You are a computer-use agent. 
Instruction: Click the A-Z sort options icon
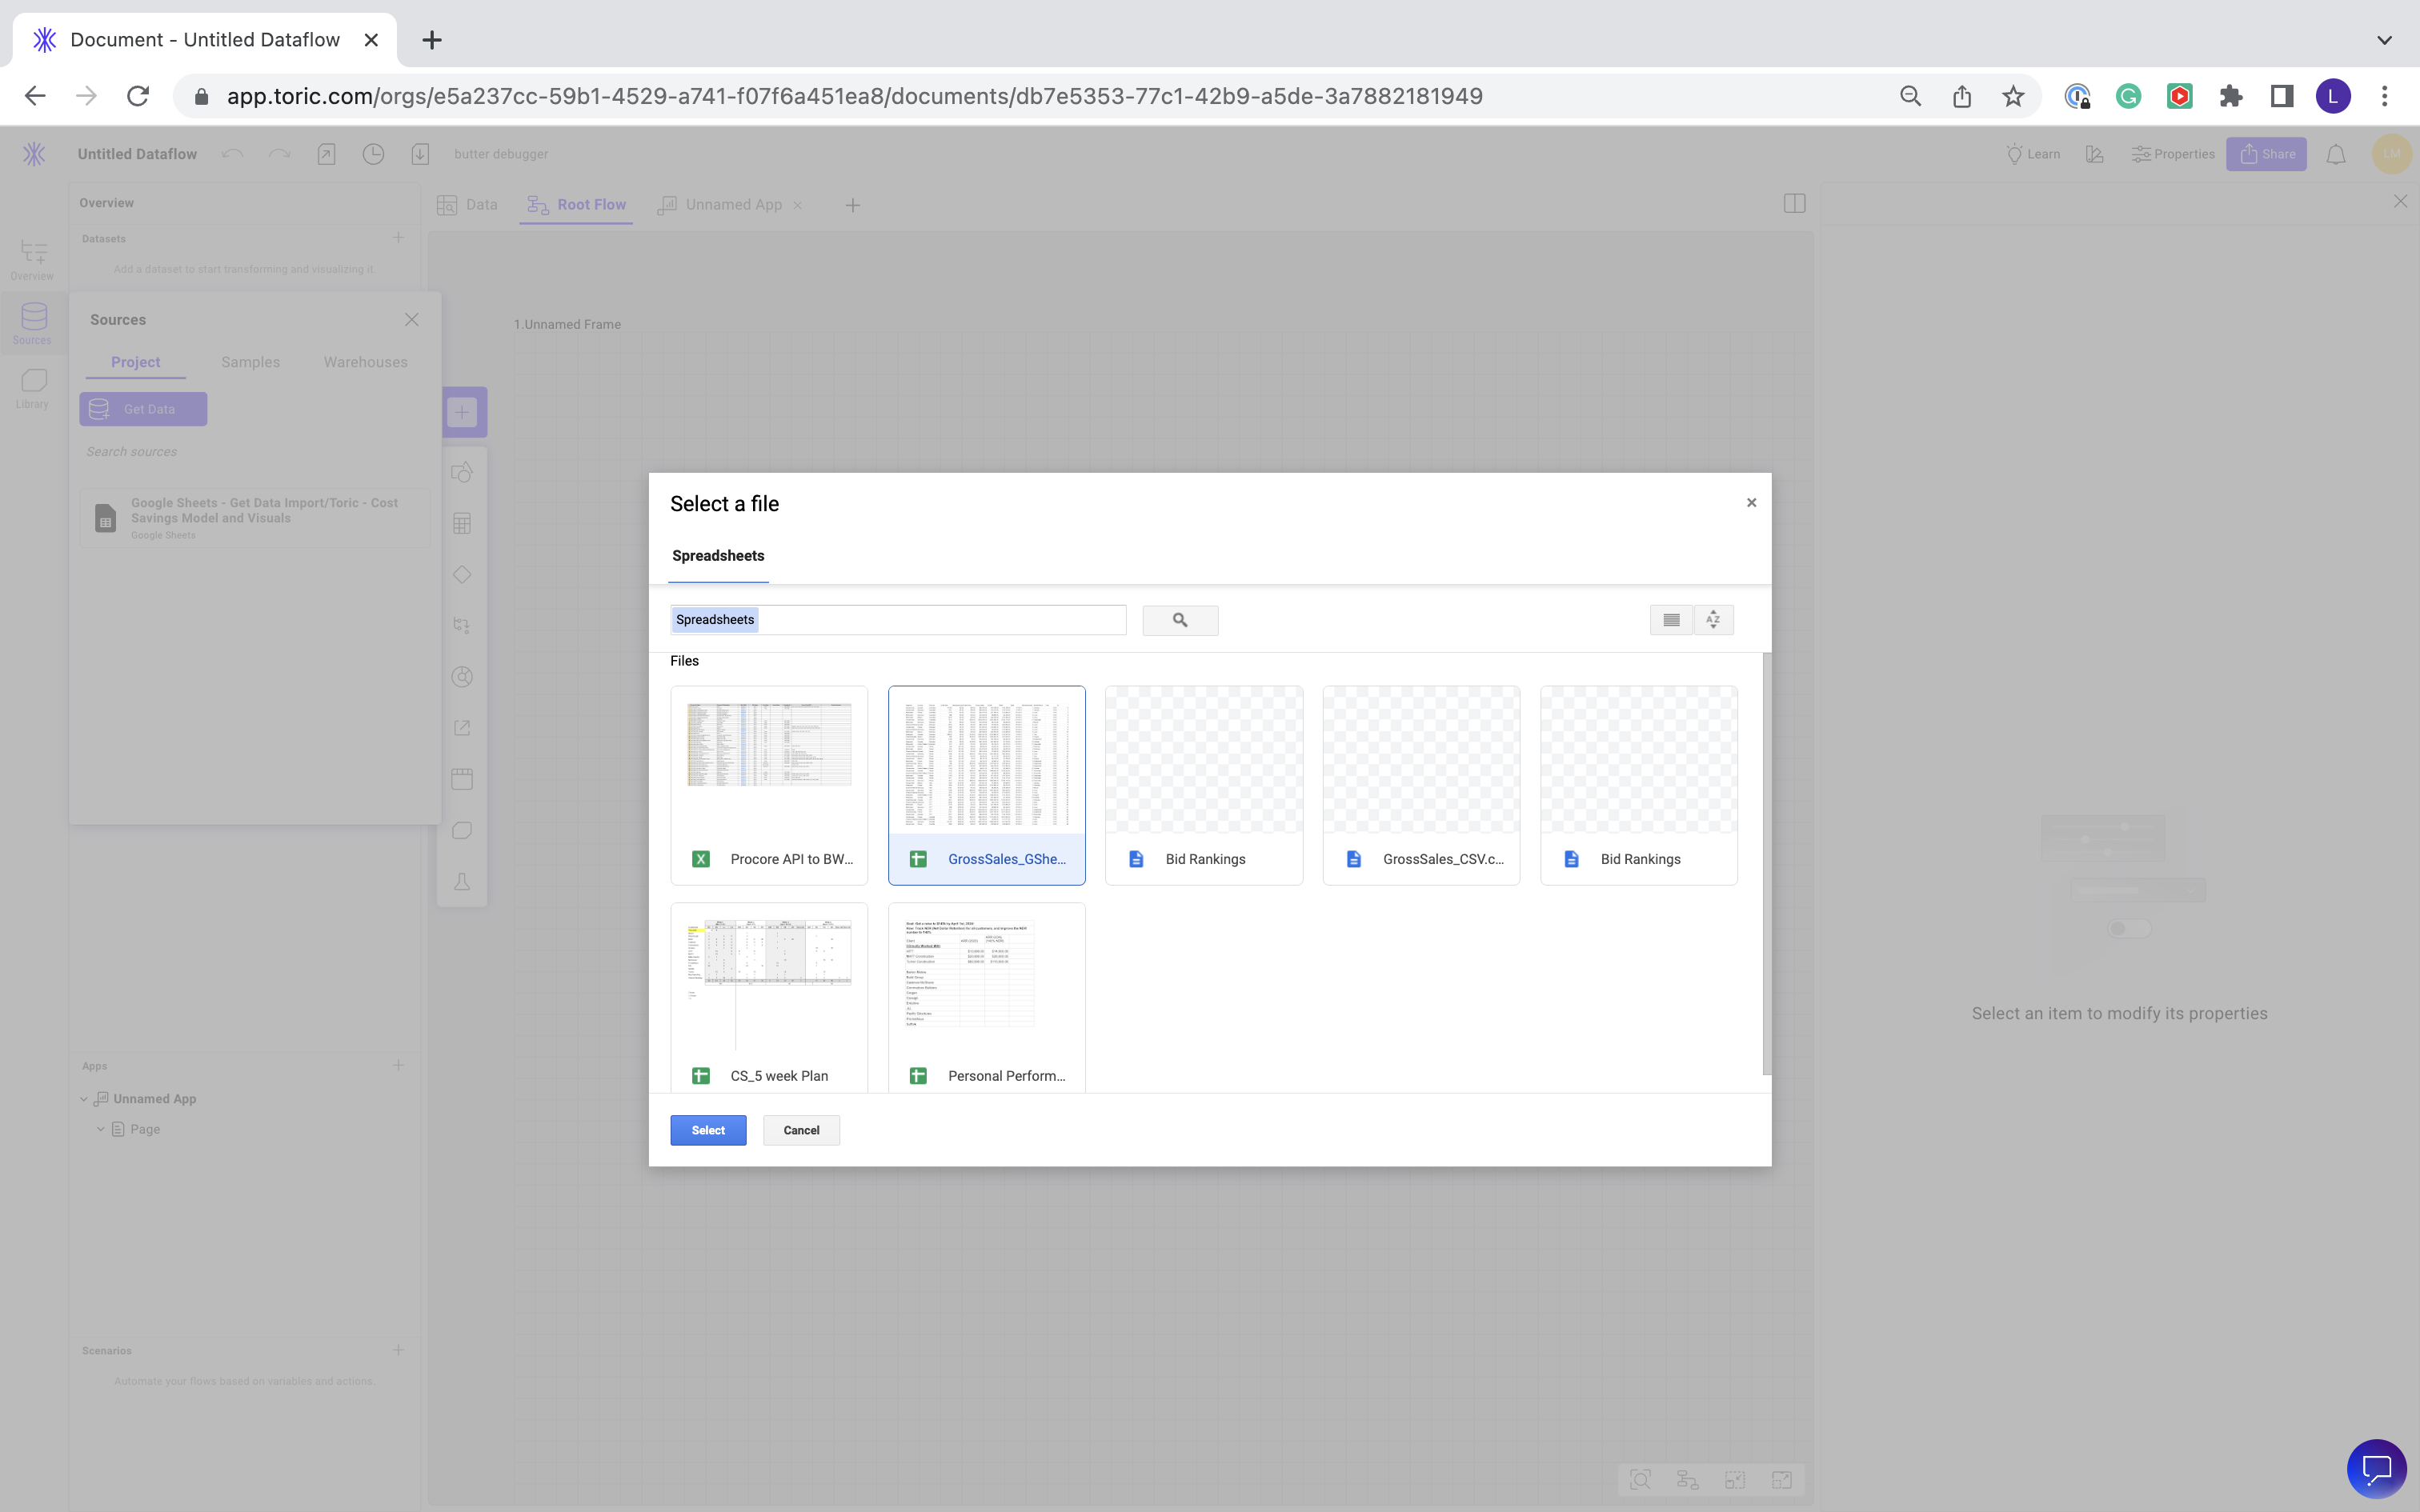tap(1713, 620)
